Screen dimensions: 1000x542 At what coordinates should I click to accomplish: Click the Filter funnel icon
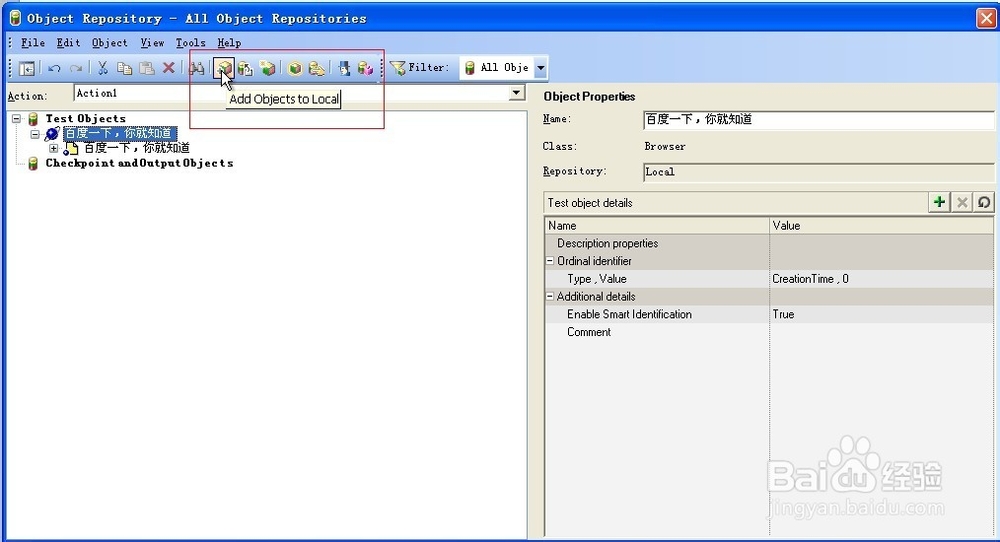397,68
